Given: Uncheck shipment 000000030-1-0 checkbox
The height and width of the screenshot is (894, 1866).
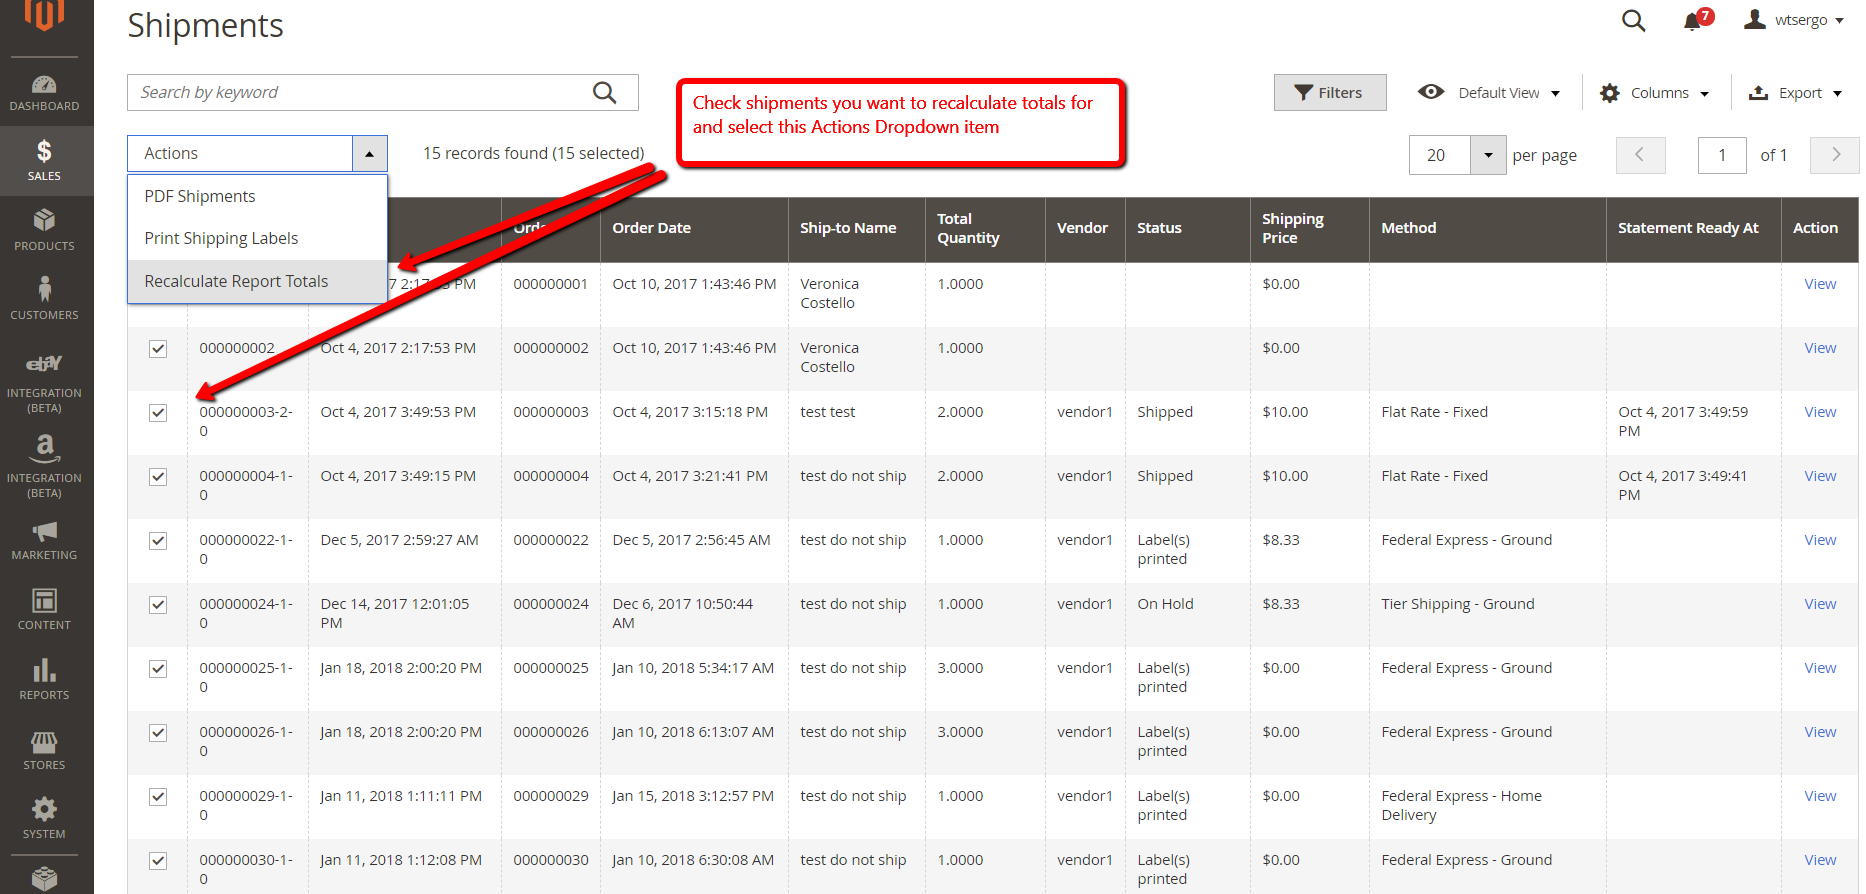Looking at the screenshot, I should pos(158,861).
